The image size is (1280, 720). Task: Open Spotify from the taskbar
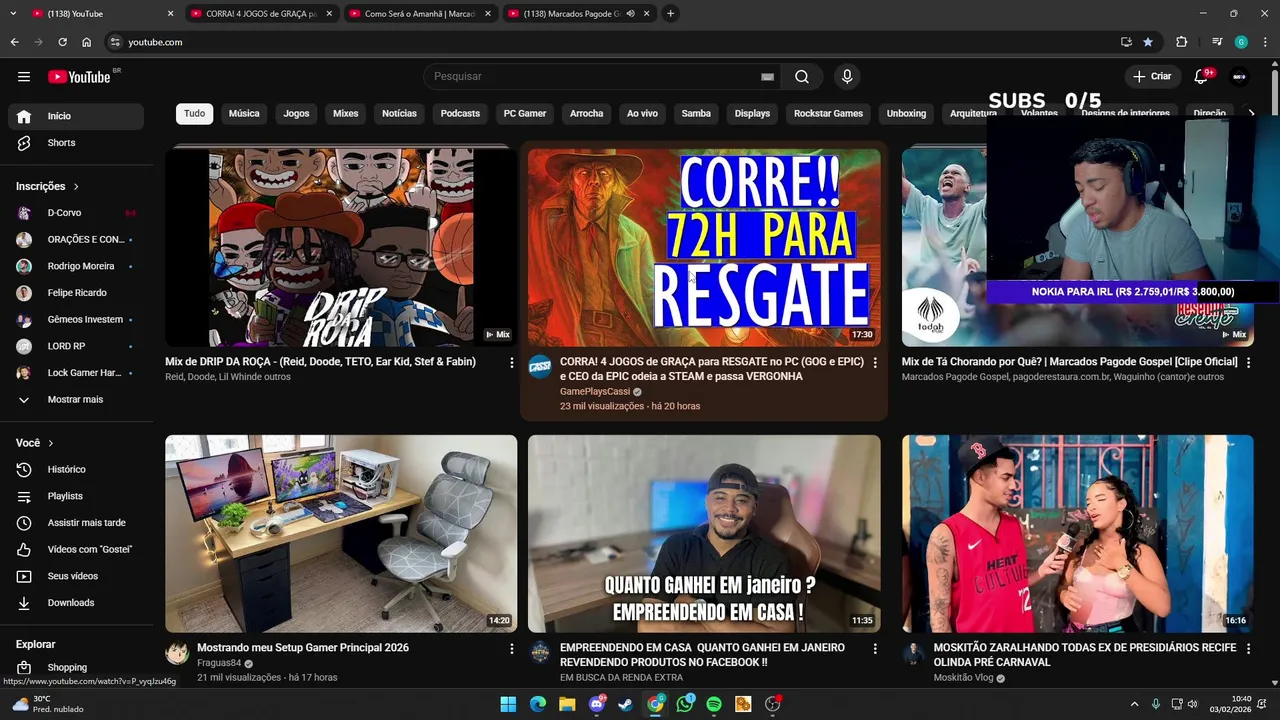(714, 704)
